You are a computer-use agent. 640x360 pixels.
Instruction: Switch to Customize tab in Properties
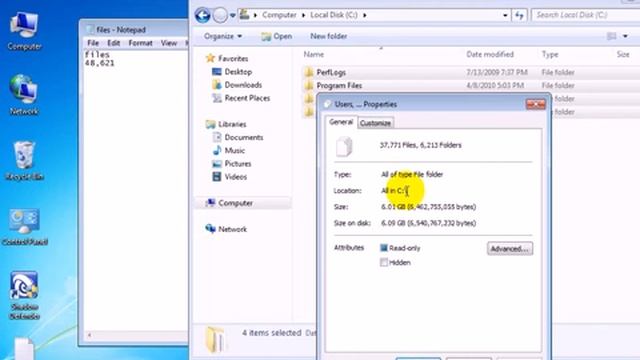376,123
